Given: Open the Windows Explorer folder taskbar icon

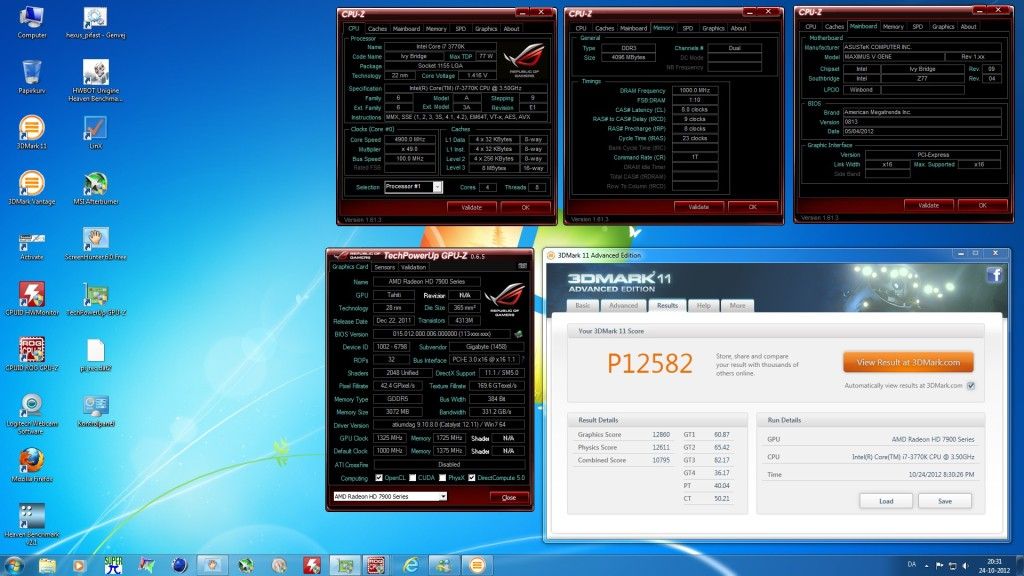Looking at the screenshot, I should point(47,565).
